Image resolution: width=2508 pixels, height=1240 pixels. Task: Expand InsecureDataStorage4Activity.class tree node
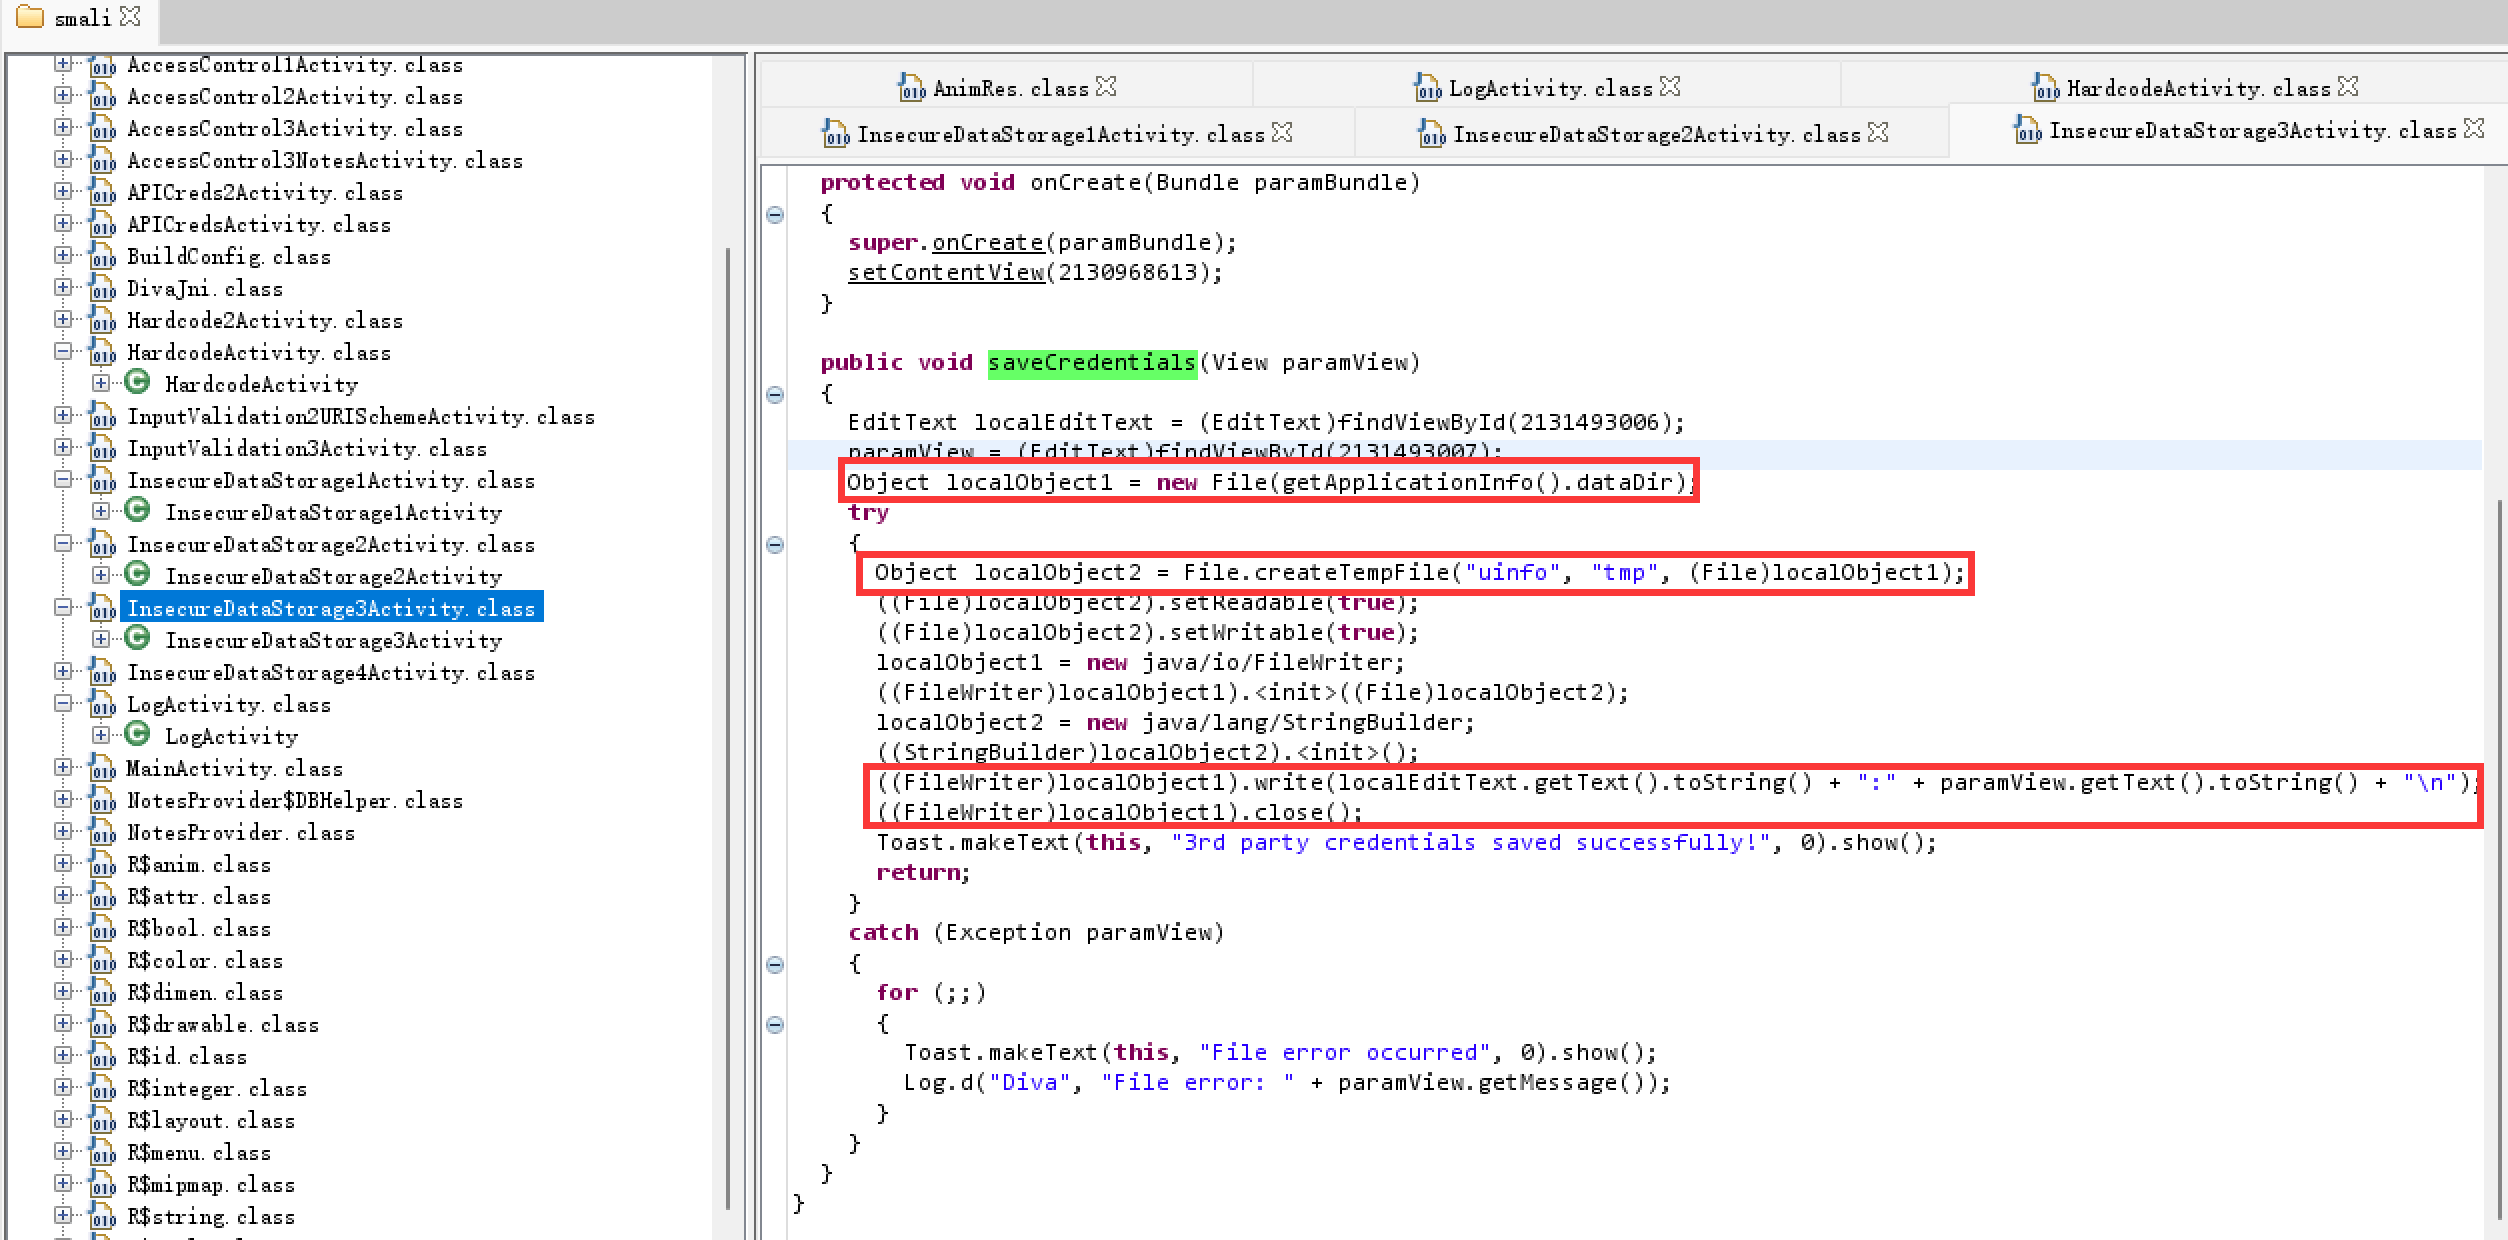[x=63, y=671]
